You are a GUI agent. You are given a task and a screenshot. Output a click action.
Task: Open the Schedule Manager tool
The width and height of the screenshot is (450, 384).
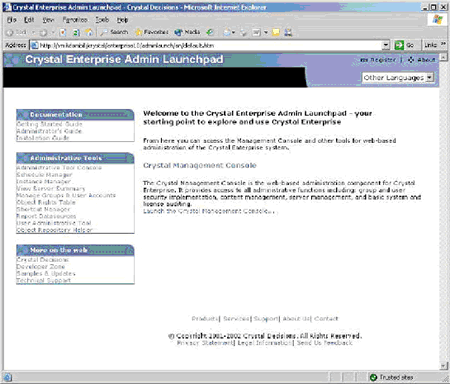click(x=44, y=174)
